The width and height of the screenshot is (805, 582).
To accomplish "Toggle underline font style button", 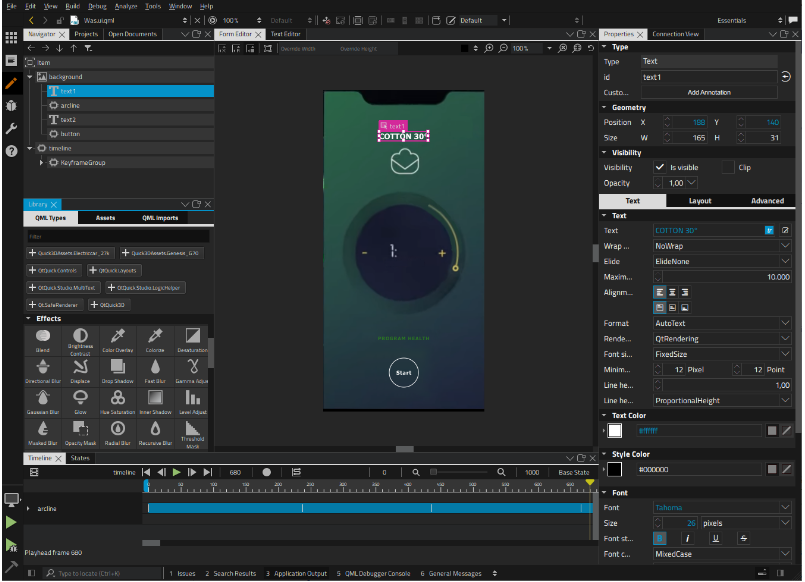I will coord(715,538).
